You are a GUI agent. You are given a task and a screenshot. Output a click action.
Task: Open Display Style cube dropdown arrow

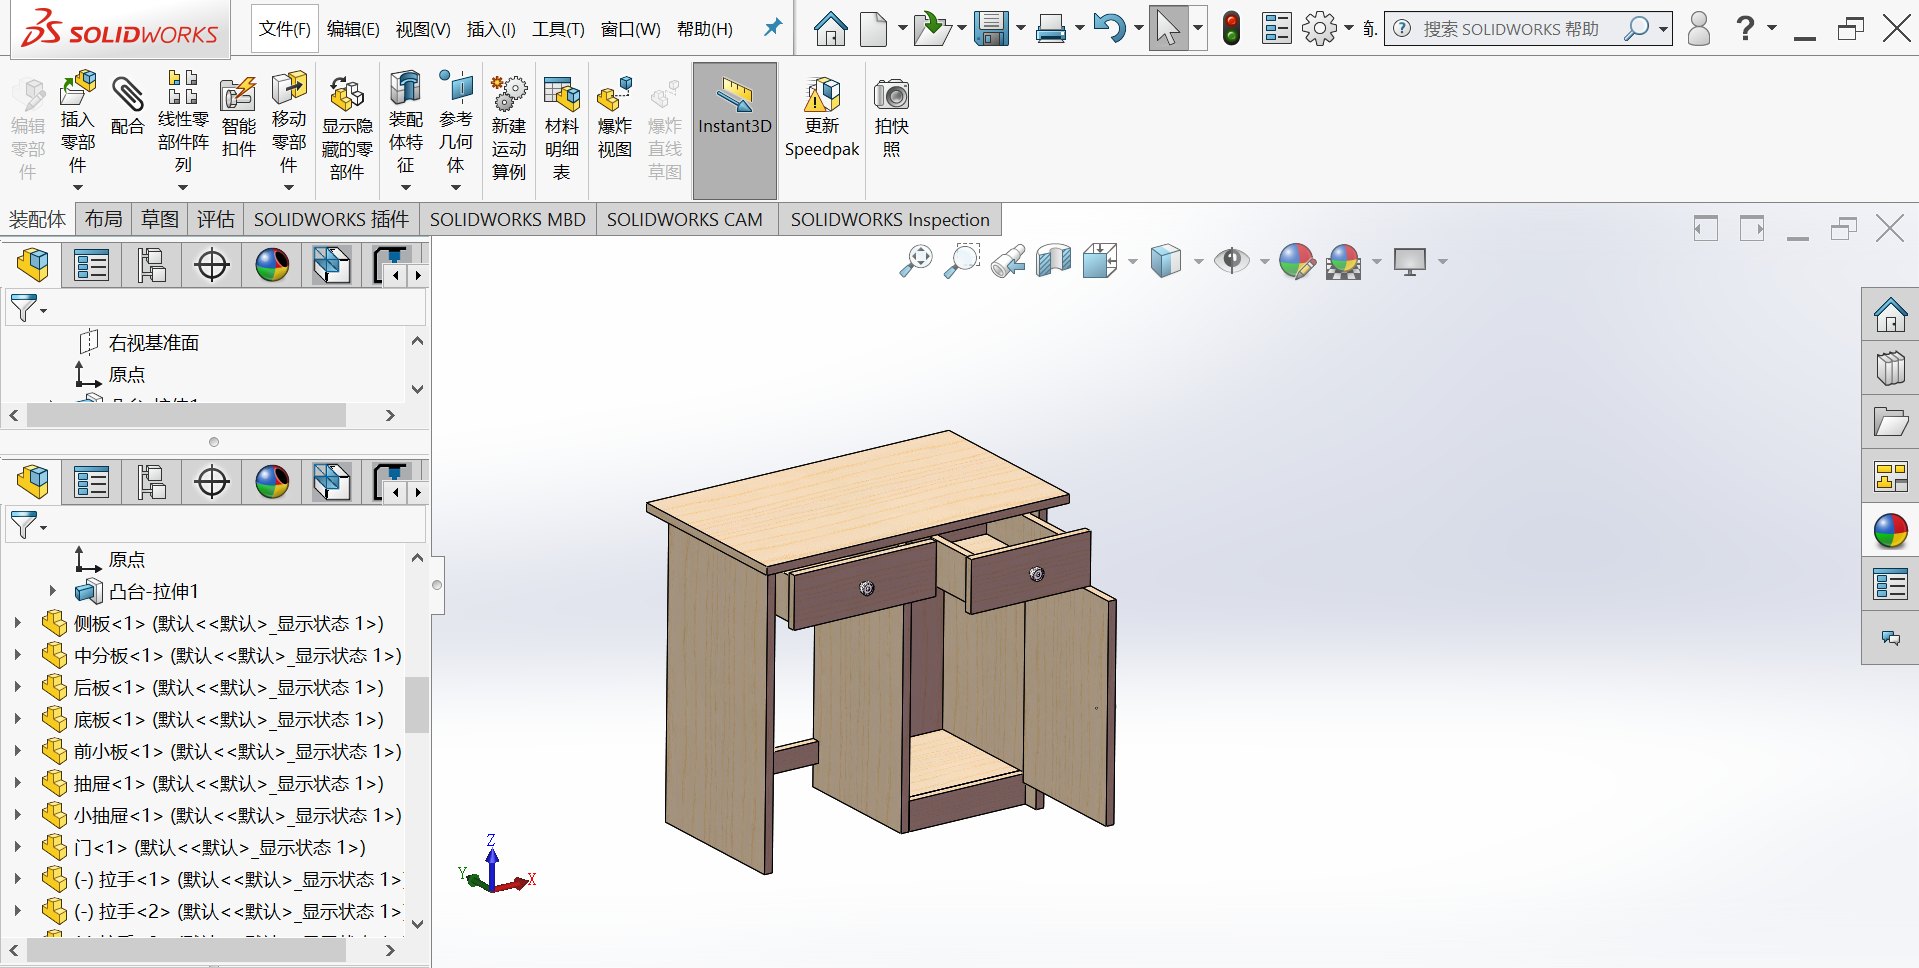tap(1198, 262)
